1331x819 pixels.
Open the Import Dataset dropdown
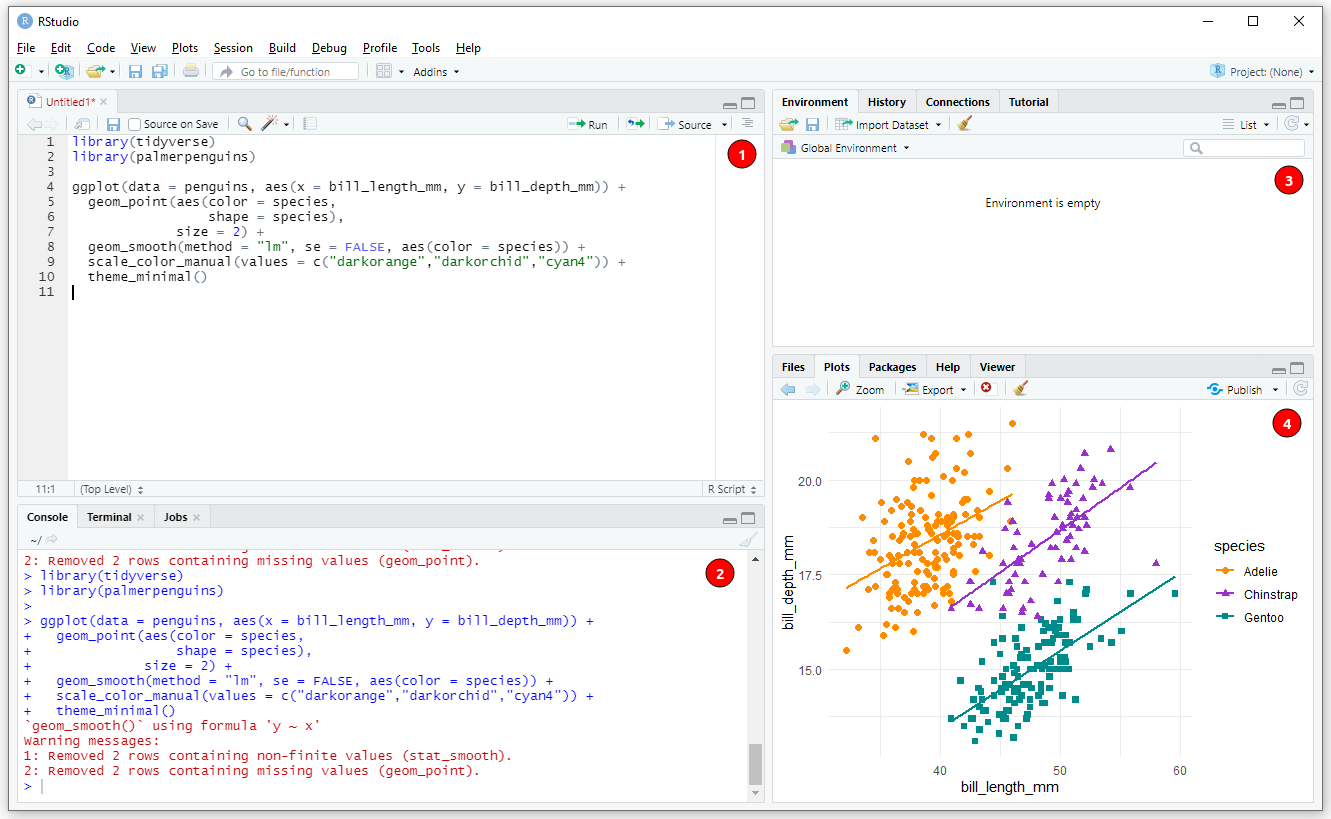[x=888, y=124]
